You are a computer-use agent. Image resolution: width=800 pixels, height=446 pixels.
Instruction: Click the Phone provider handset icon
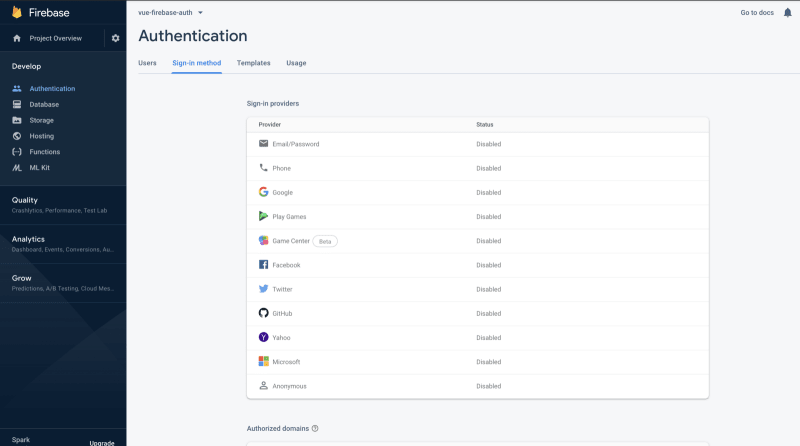click(x=263, y=167)
